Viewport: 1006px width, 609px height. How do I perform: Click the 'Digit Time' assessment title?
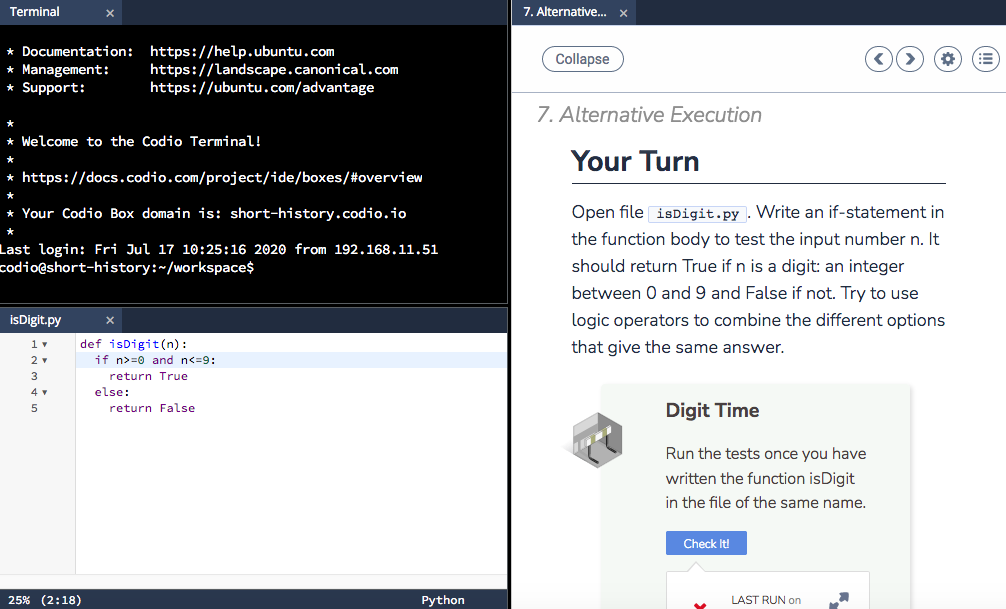(712, 410)
